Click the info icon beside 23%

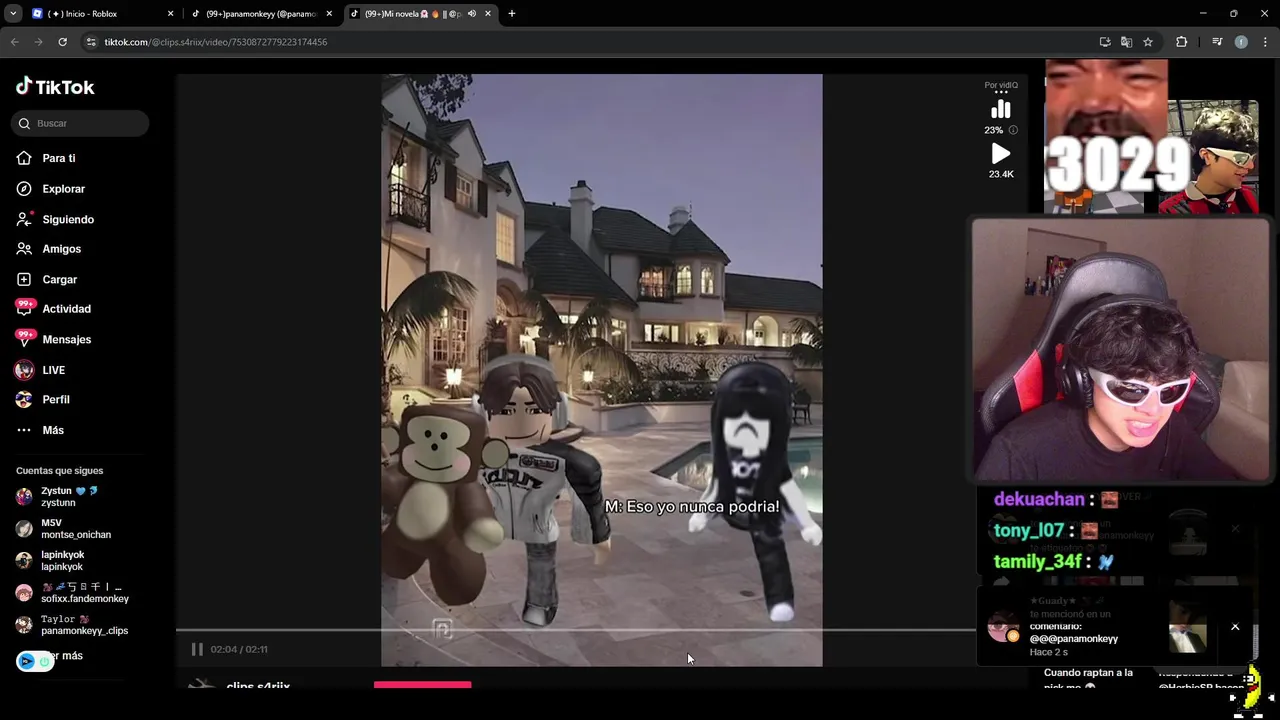coord(1013,130)
